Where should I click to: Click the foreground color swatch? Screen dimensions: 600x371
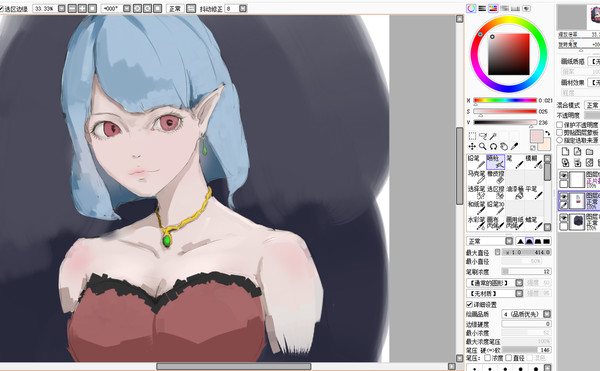click(536, 136)
